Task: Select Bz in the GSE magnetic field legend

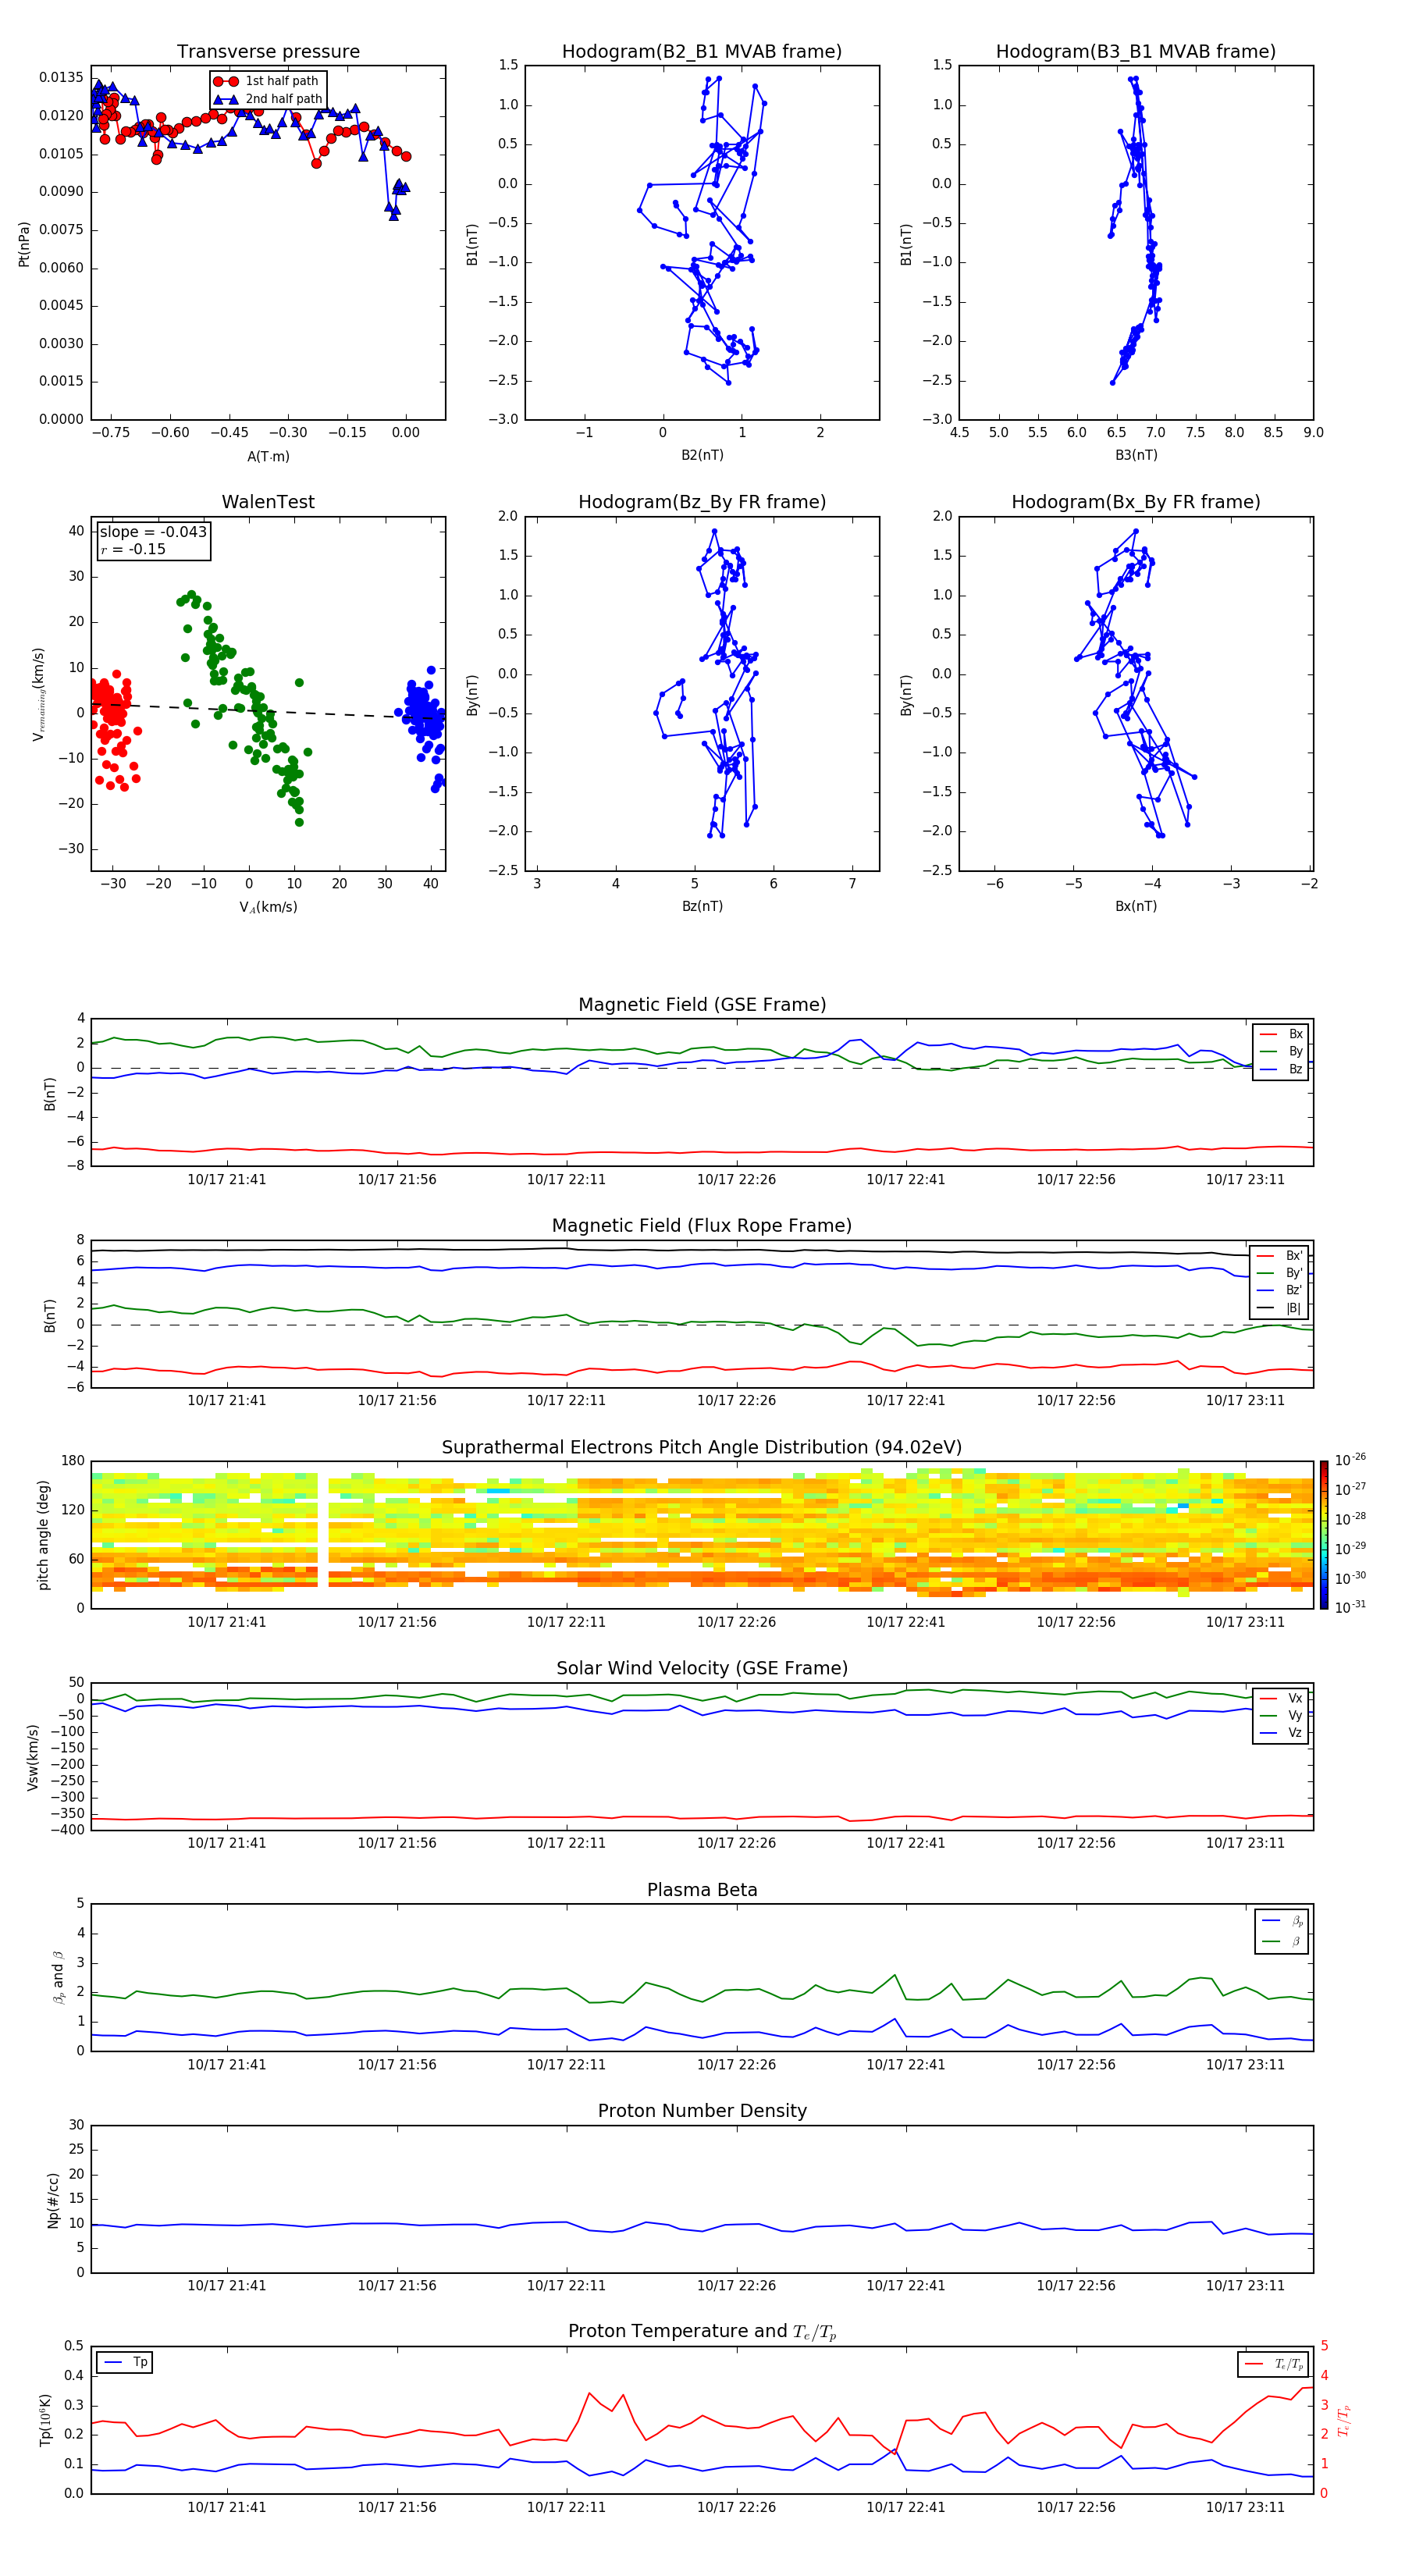Action: click(x=1281, y=1069)
